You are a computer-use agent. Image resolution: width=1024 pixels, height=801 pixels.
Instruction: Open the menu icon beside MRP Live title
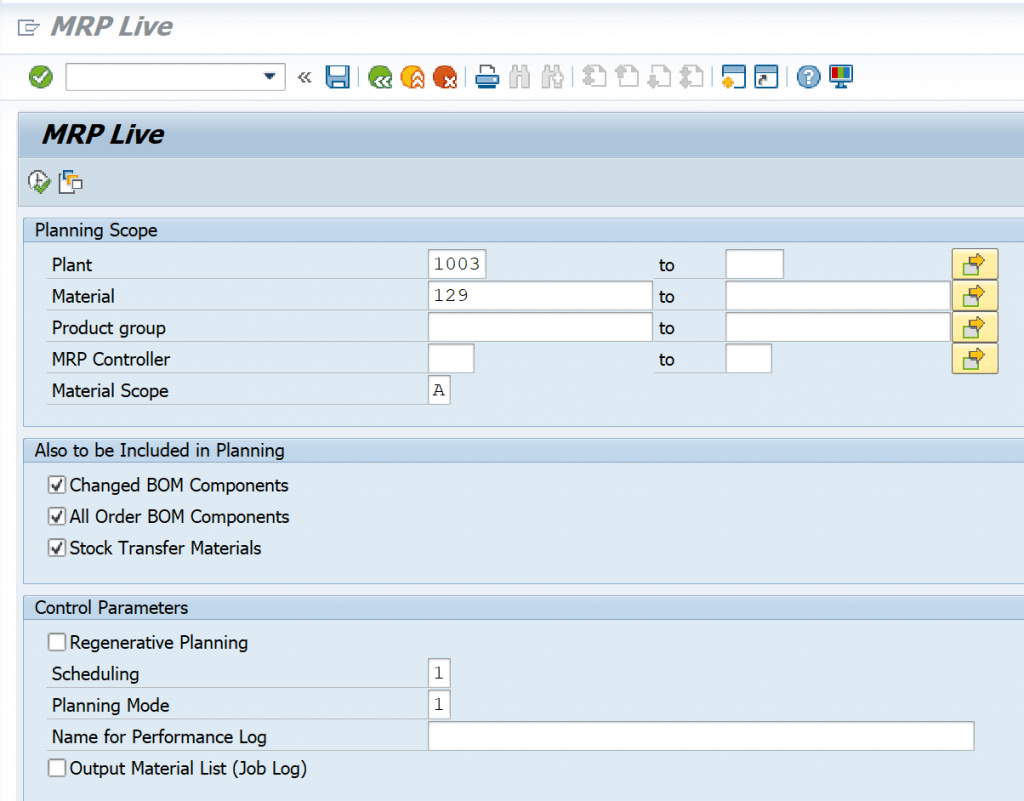[x=29, y=27]
